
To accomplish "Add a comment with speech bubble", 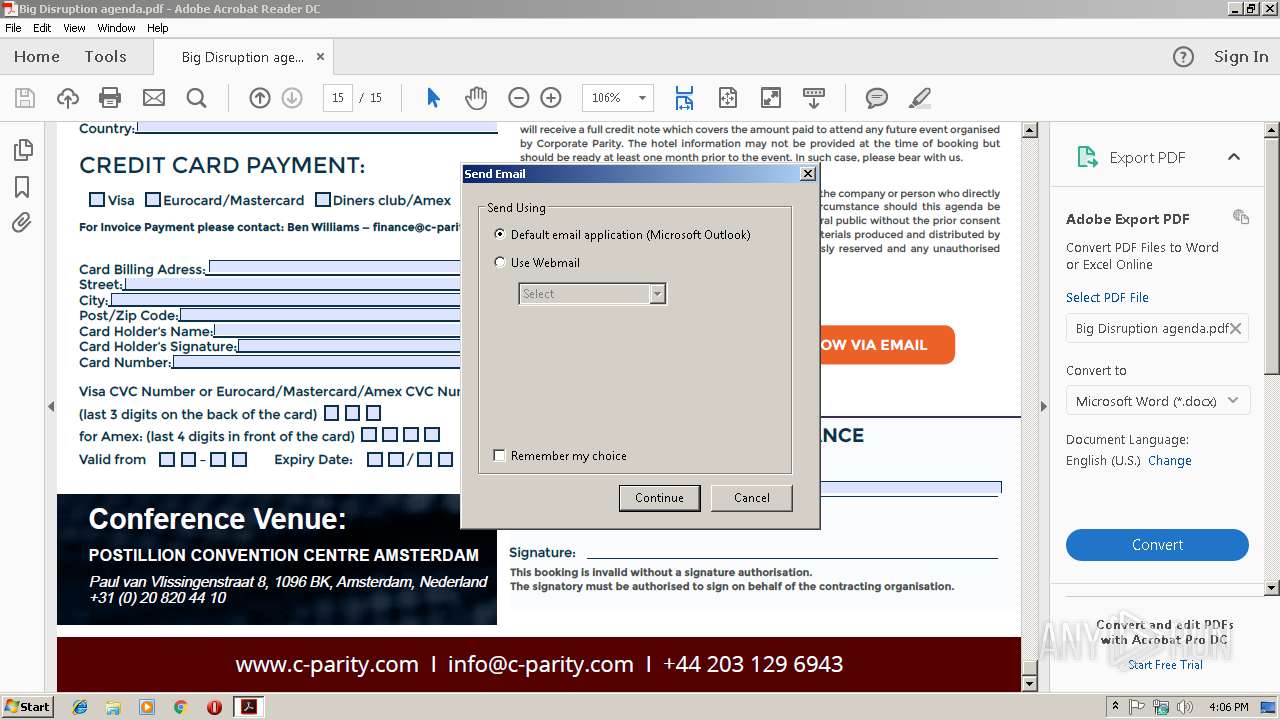I will pyautogui.click(x=877, y=98).
